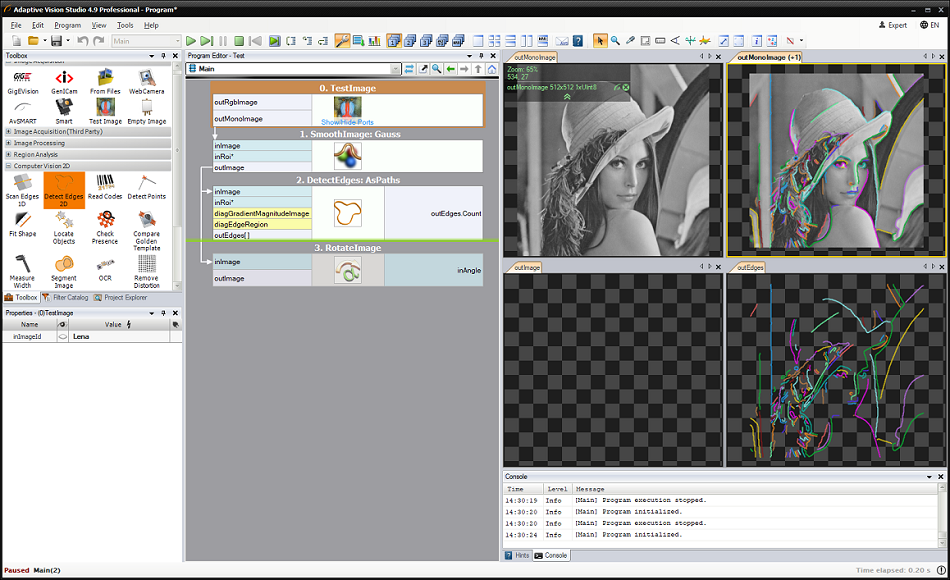Click the Expert mode button
Screen dimensions: 950x580
pyautogui.click(x=893, y=25)
